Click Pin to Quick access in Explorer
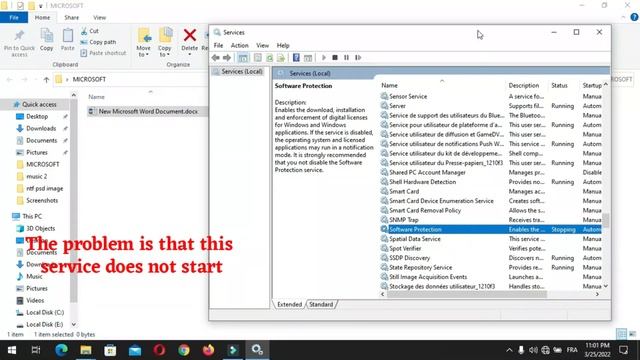Viewport: 640px width, 360px height. coord(19,43)
